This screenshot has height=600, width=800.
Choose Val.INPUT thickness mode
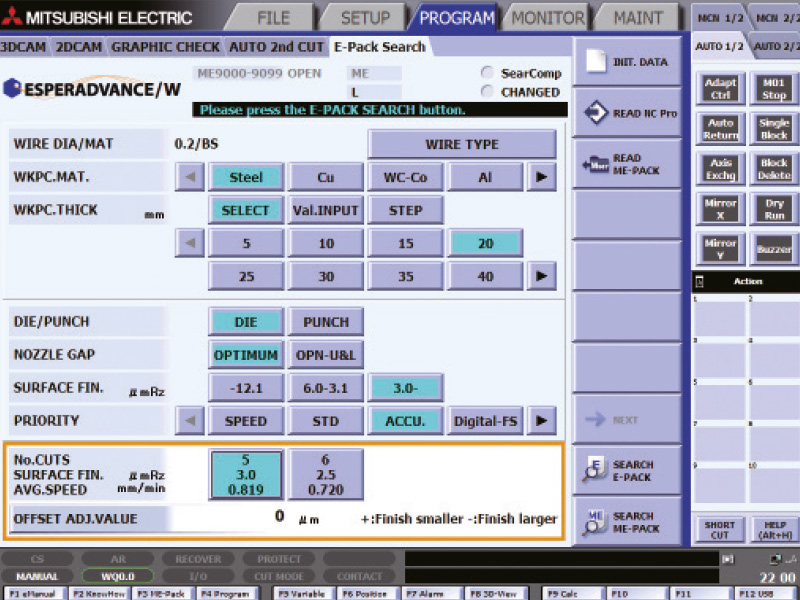click(326, 210)
